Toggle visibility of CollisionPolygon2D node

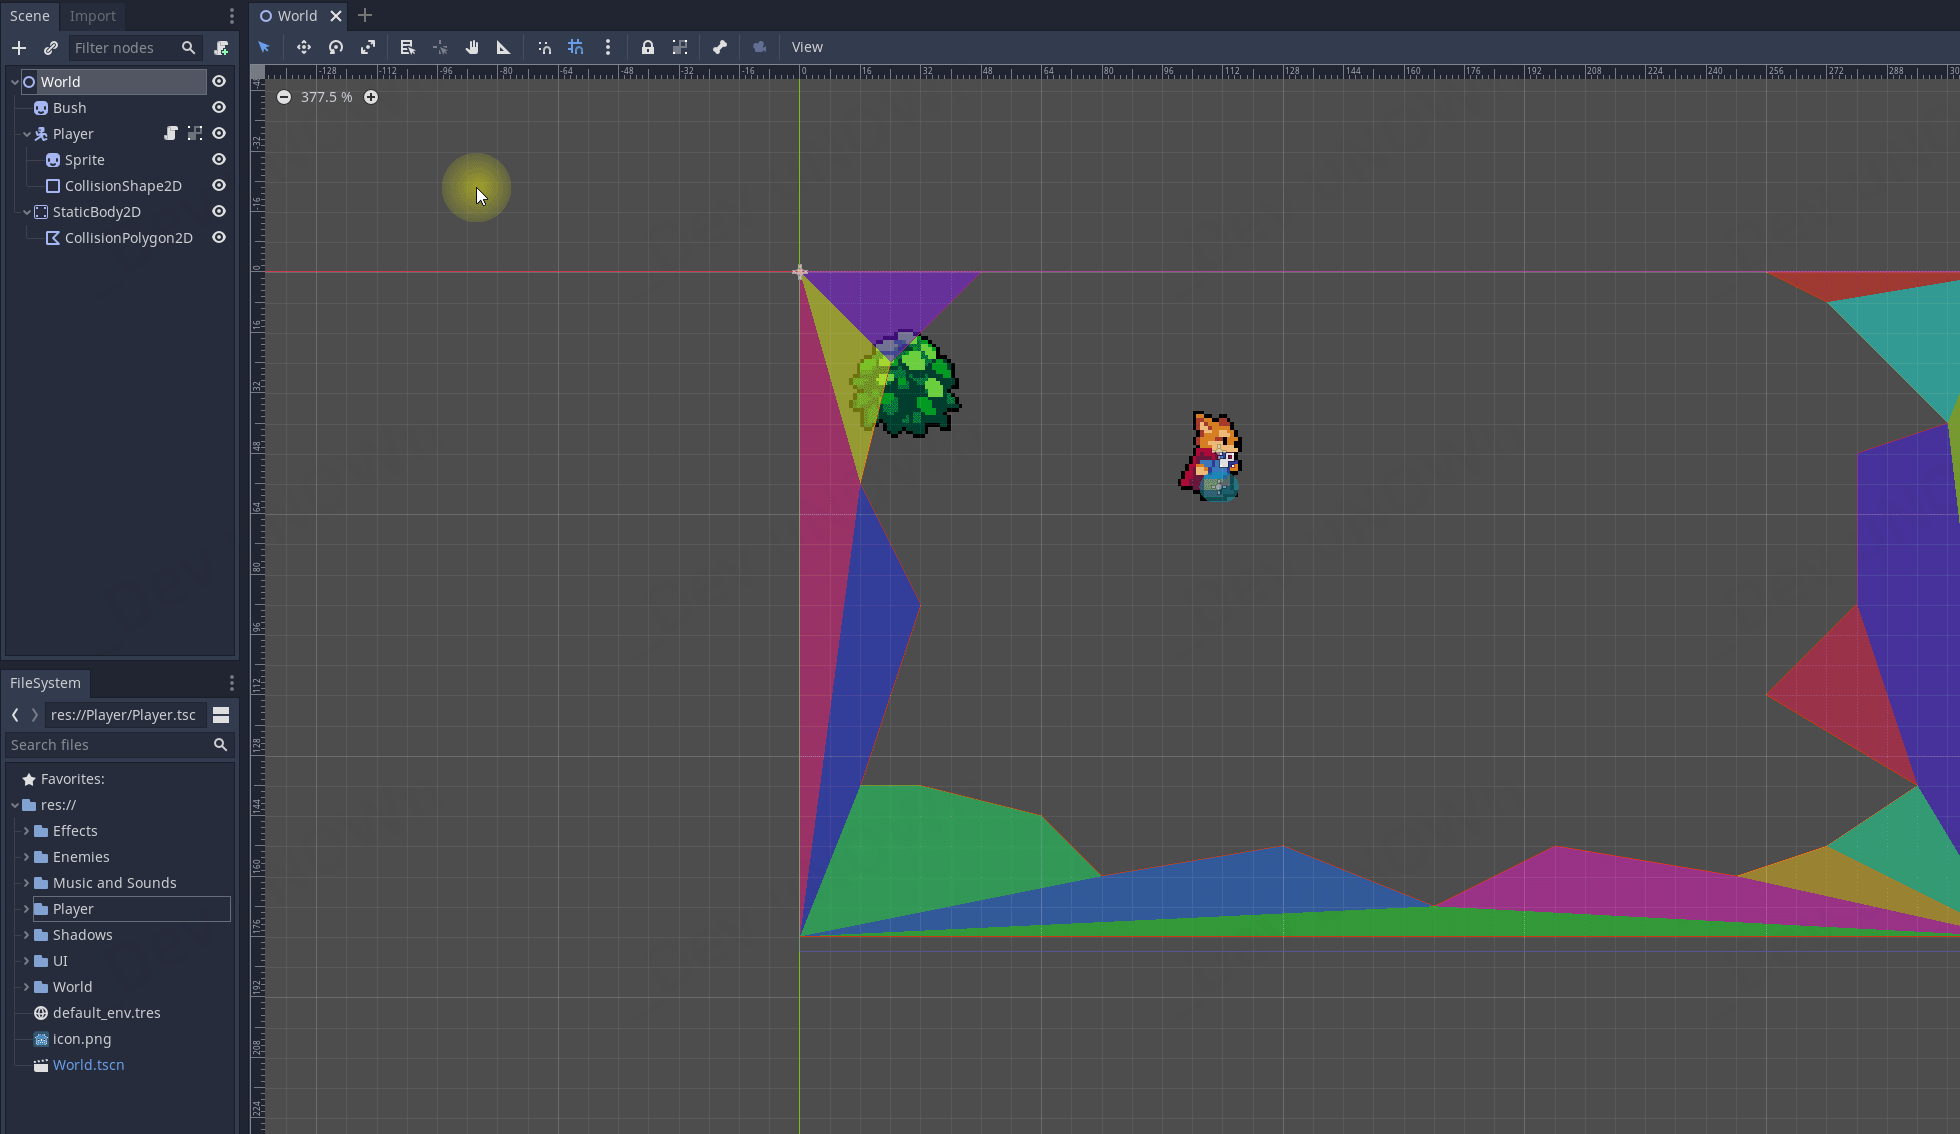219,238
